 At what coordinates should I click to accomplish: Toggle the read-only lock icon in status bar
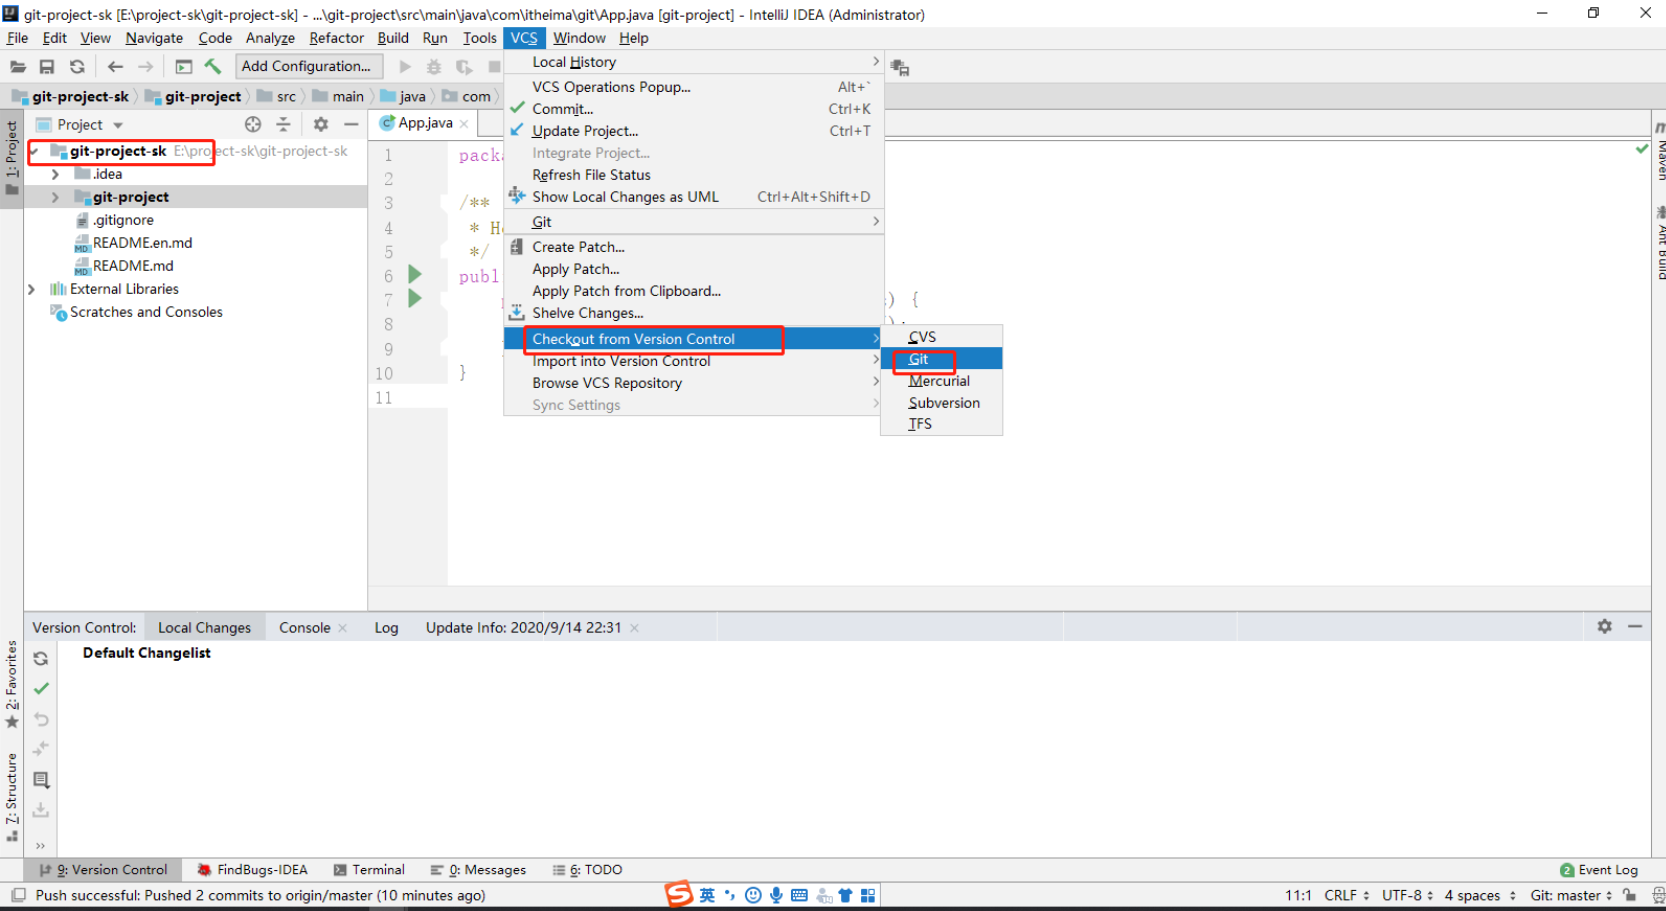pyautogui.click(x=1630, y=895)
